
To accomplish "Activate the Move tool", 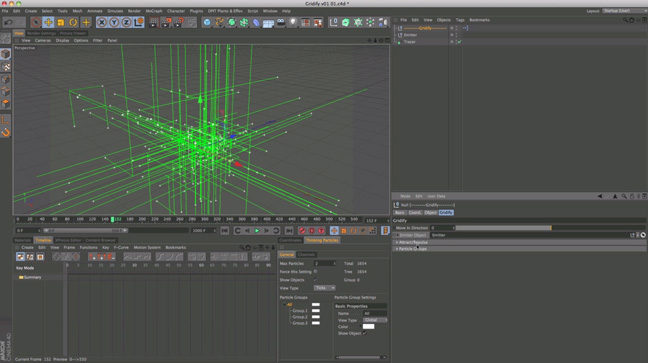I will [48, 22].
